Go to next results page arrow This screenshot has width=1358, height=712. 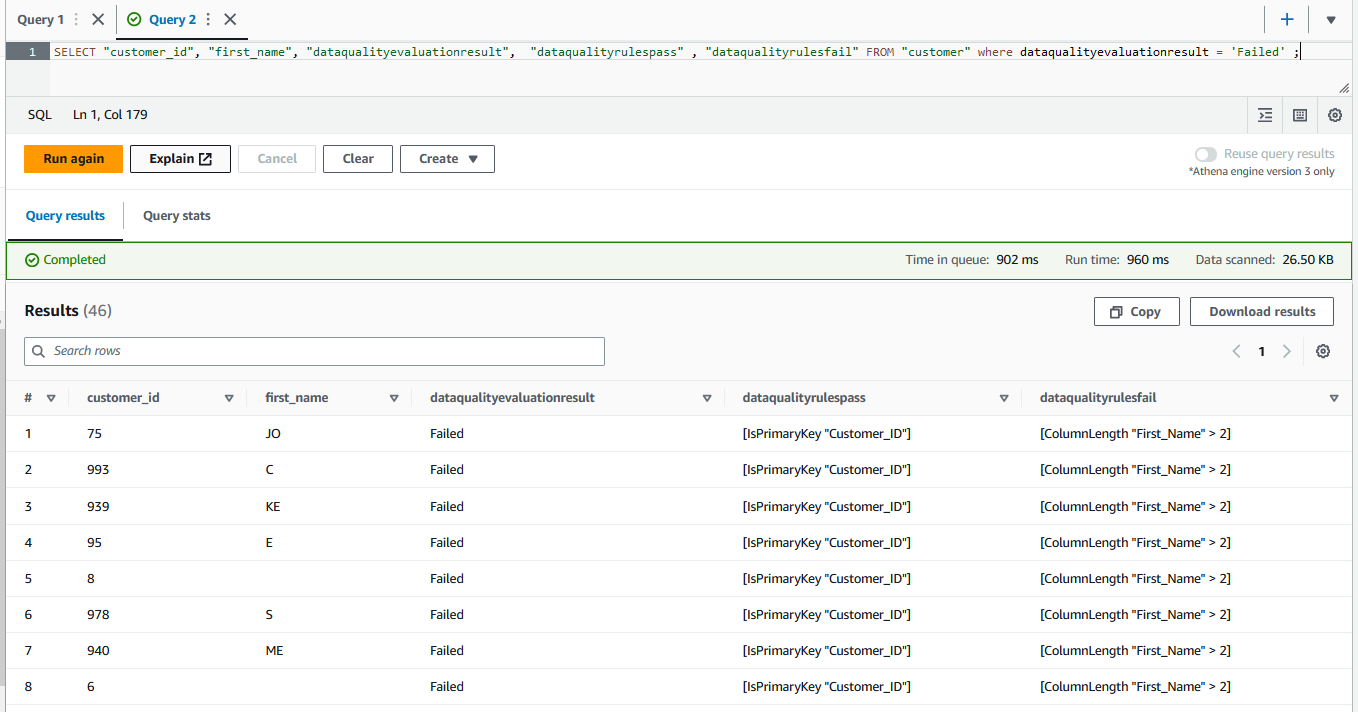pyautogui.click(x=1287, y=351)
